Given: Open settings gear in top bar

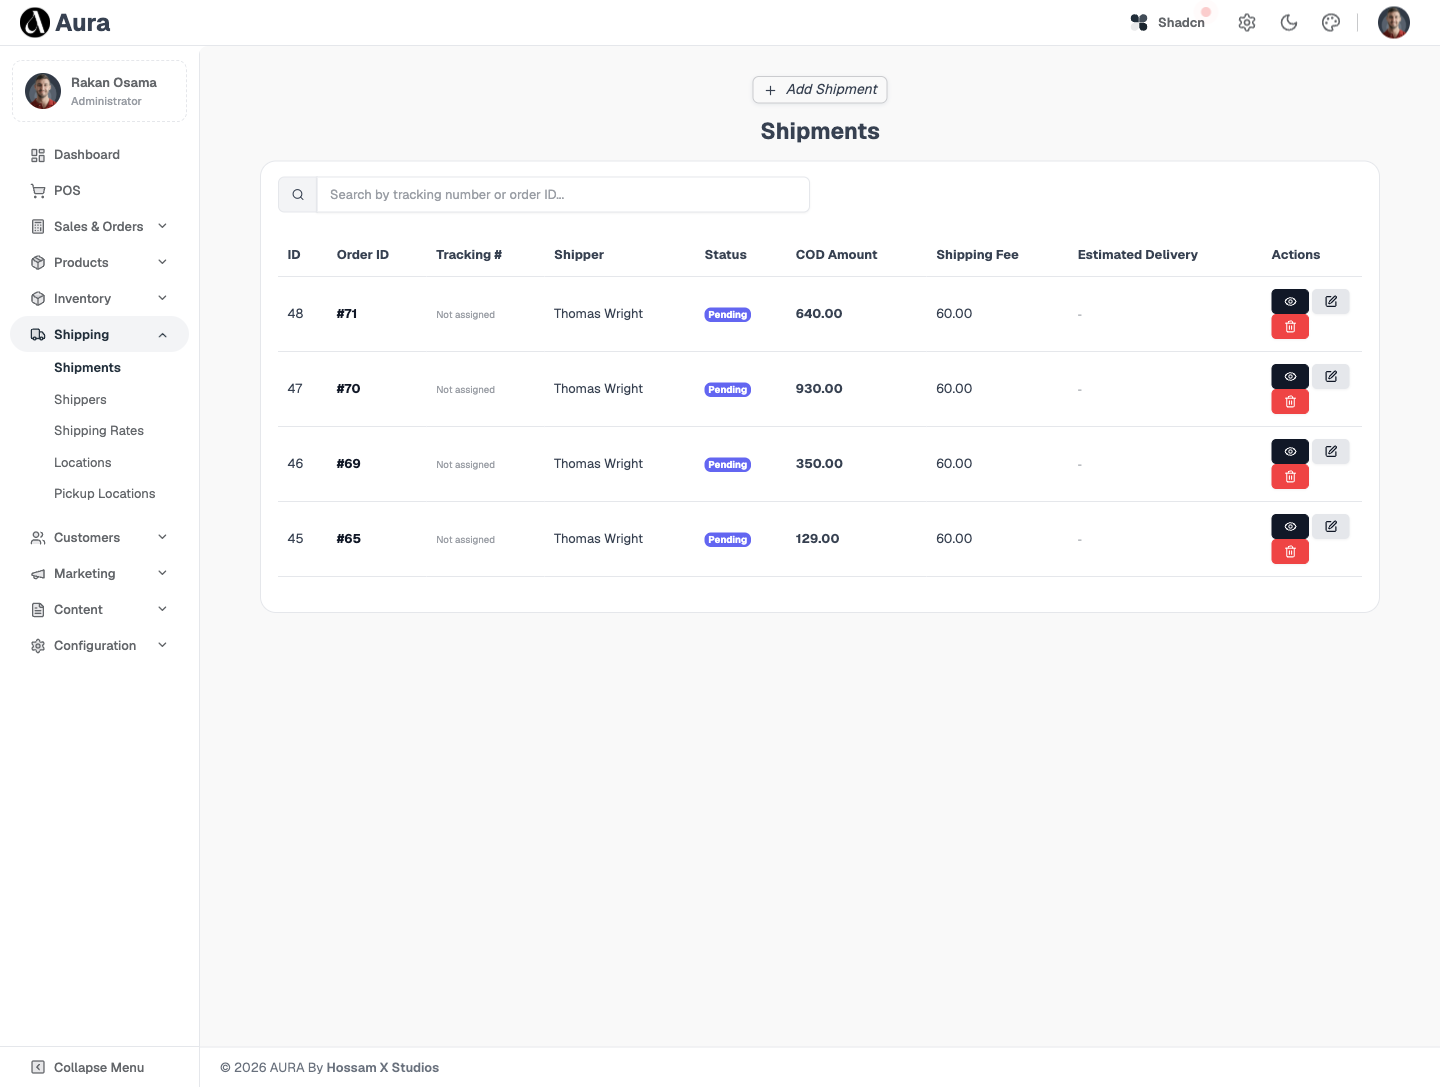Looking at the screenshot, I should (x=1247, y=22).
